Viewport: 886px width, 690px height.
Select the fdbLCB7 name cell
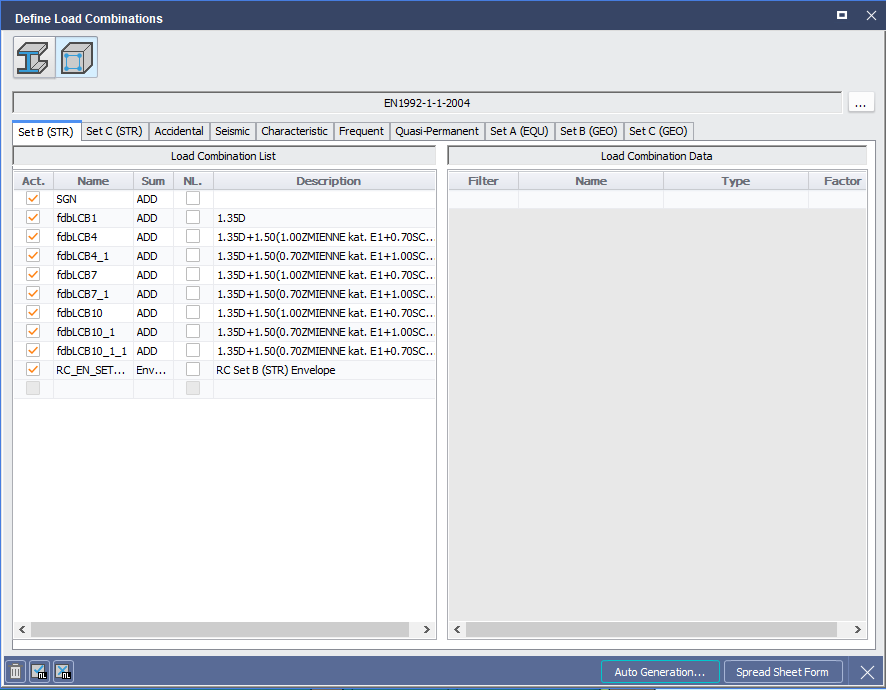pos(93,275)
